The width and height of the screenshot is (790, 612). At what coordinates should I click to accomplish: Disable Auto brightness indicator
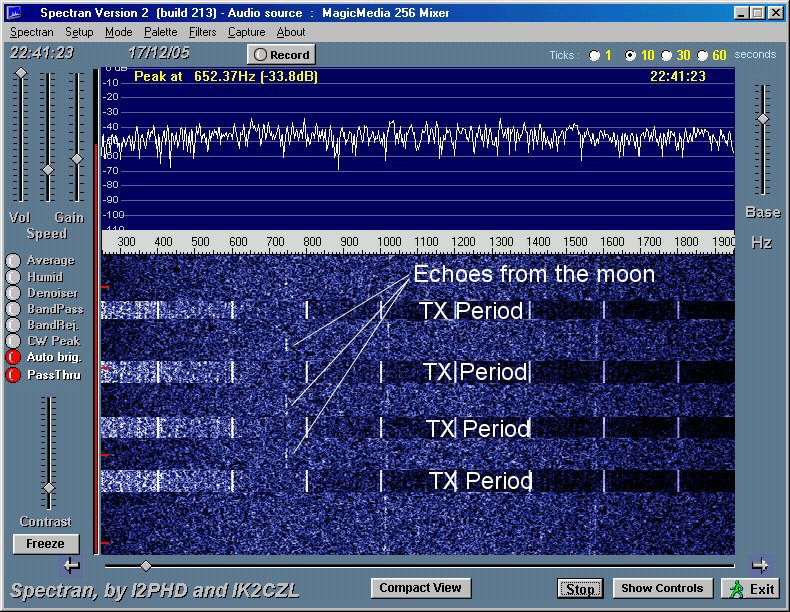tap(13, 357)
